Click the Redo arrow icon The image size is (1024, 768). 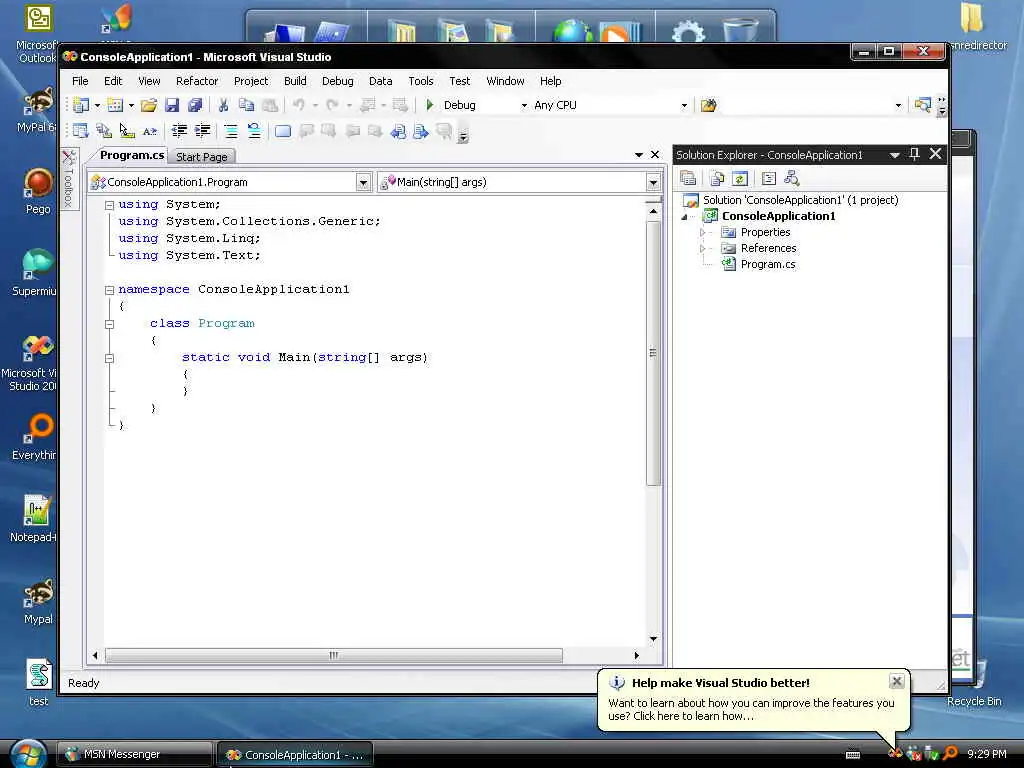click(x=332, y=105)
